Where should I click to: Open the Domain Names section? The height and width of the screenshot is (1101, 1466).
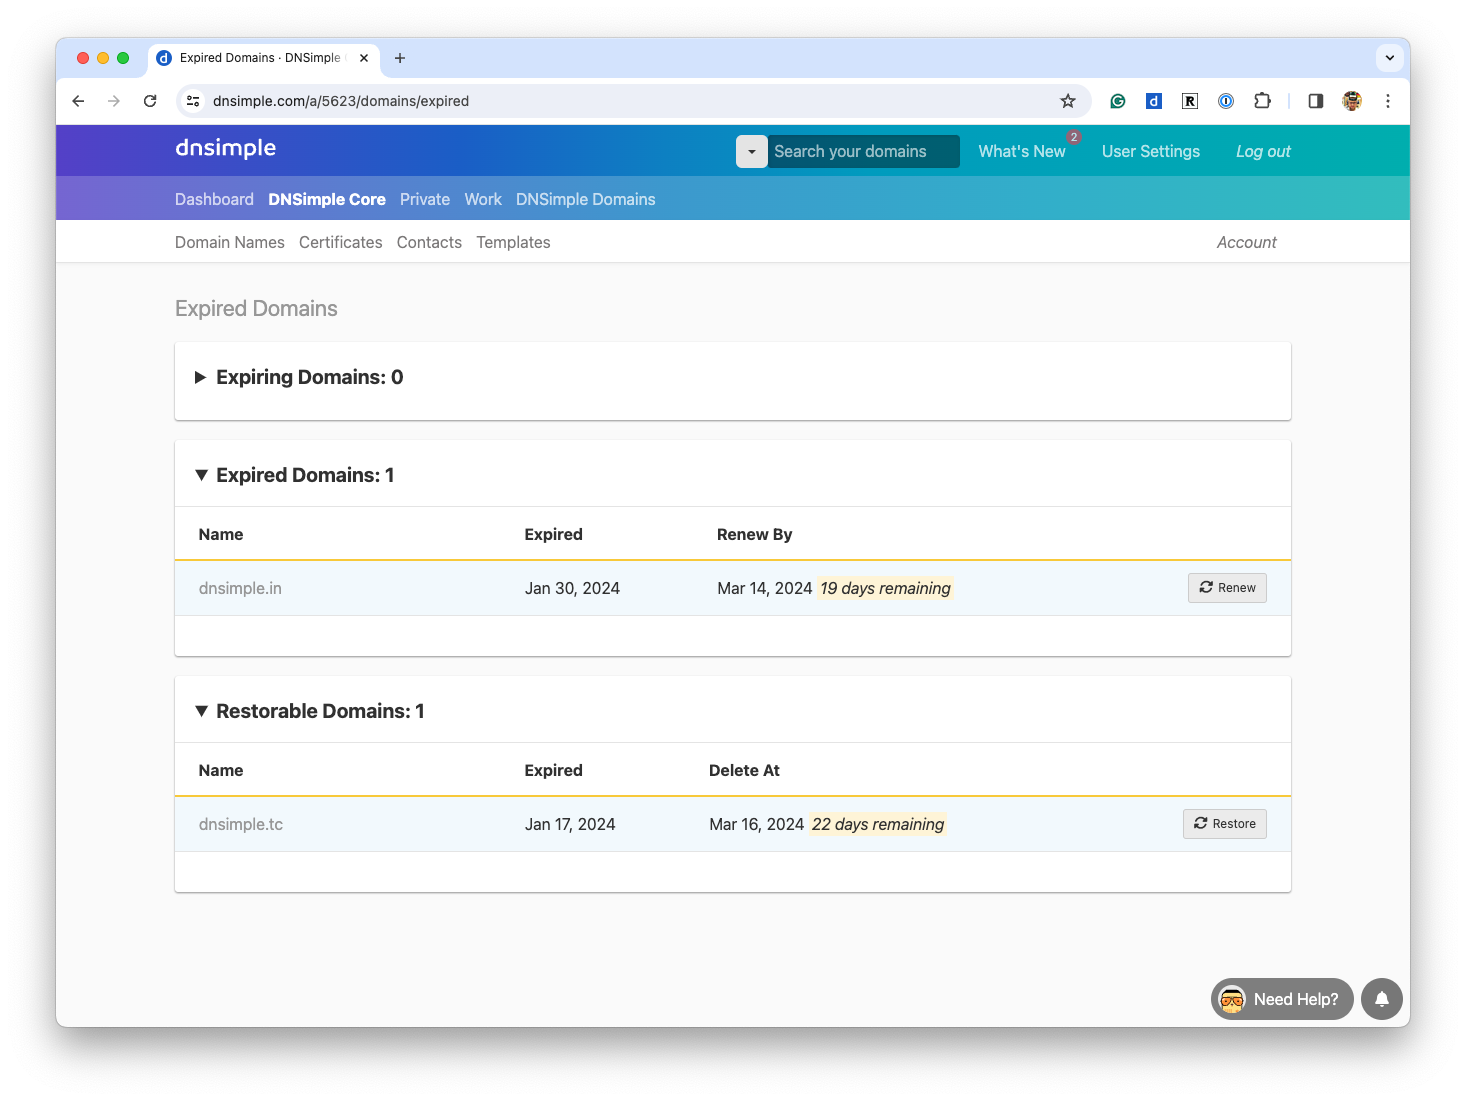(x=230, y=243)
